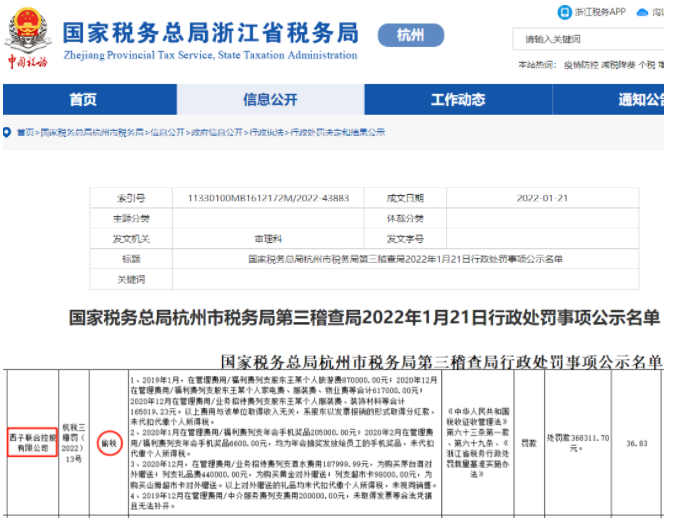Click breadcrumb 行政处罚决定和结果公示
Image resolution: width=676 pixels, height=525 pixels.
click(338, 132)
